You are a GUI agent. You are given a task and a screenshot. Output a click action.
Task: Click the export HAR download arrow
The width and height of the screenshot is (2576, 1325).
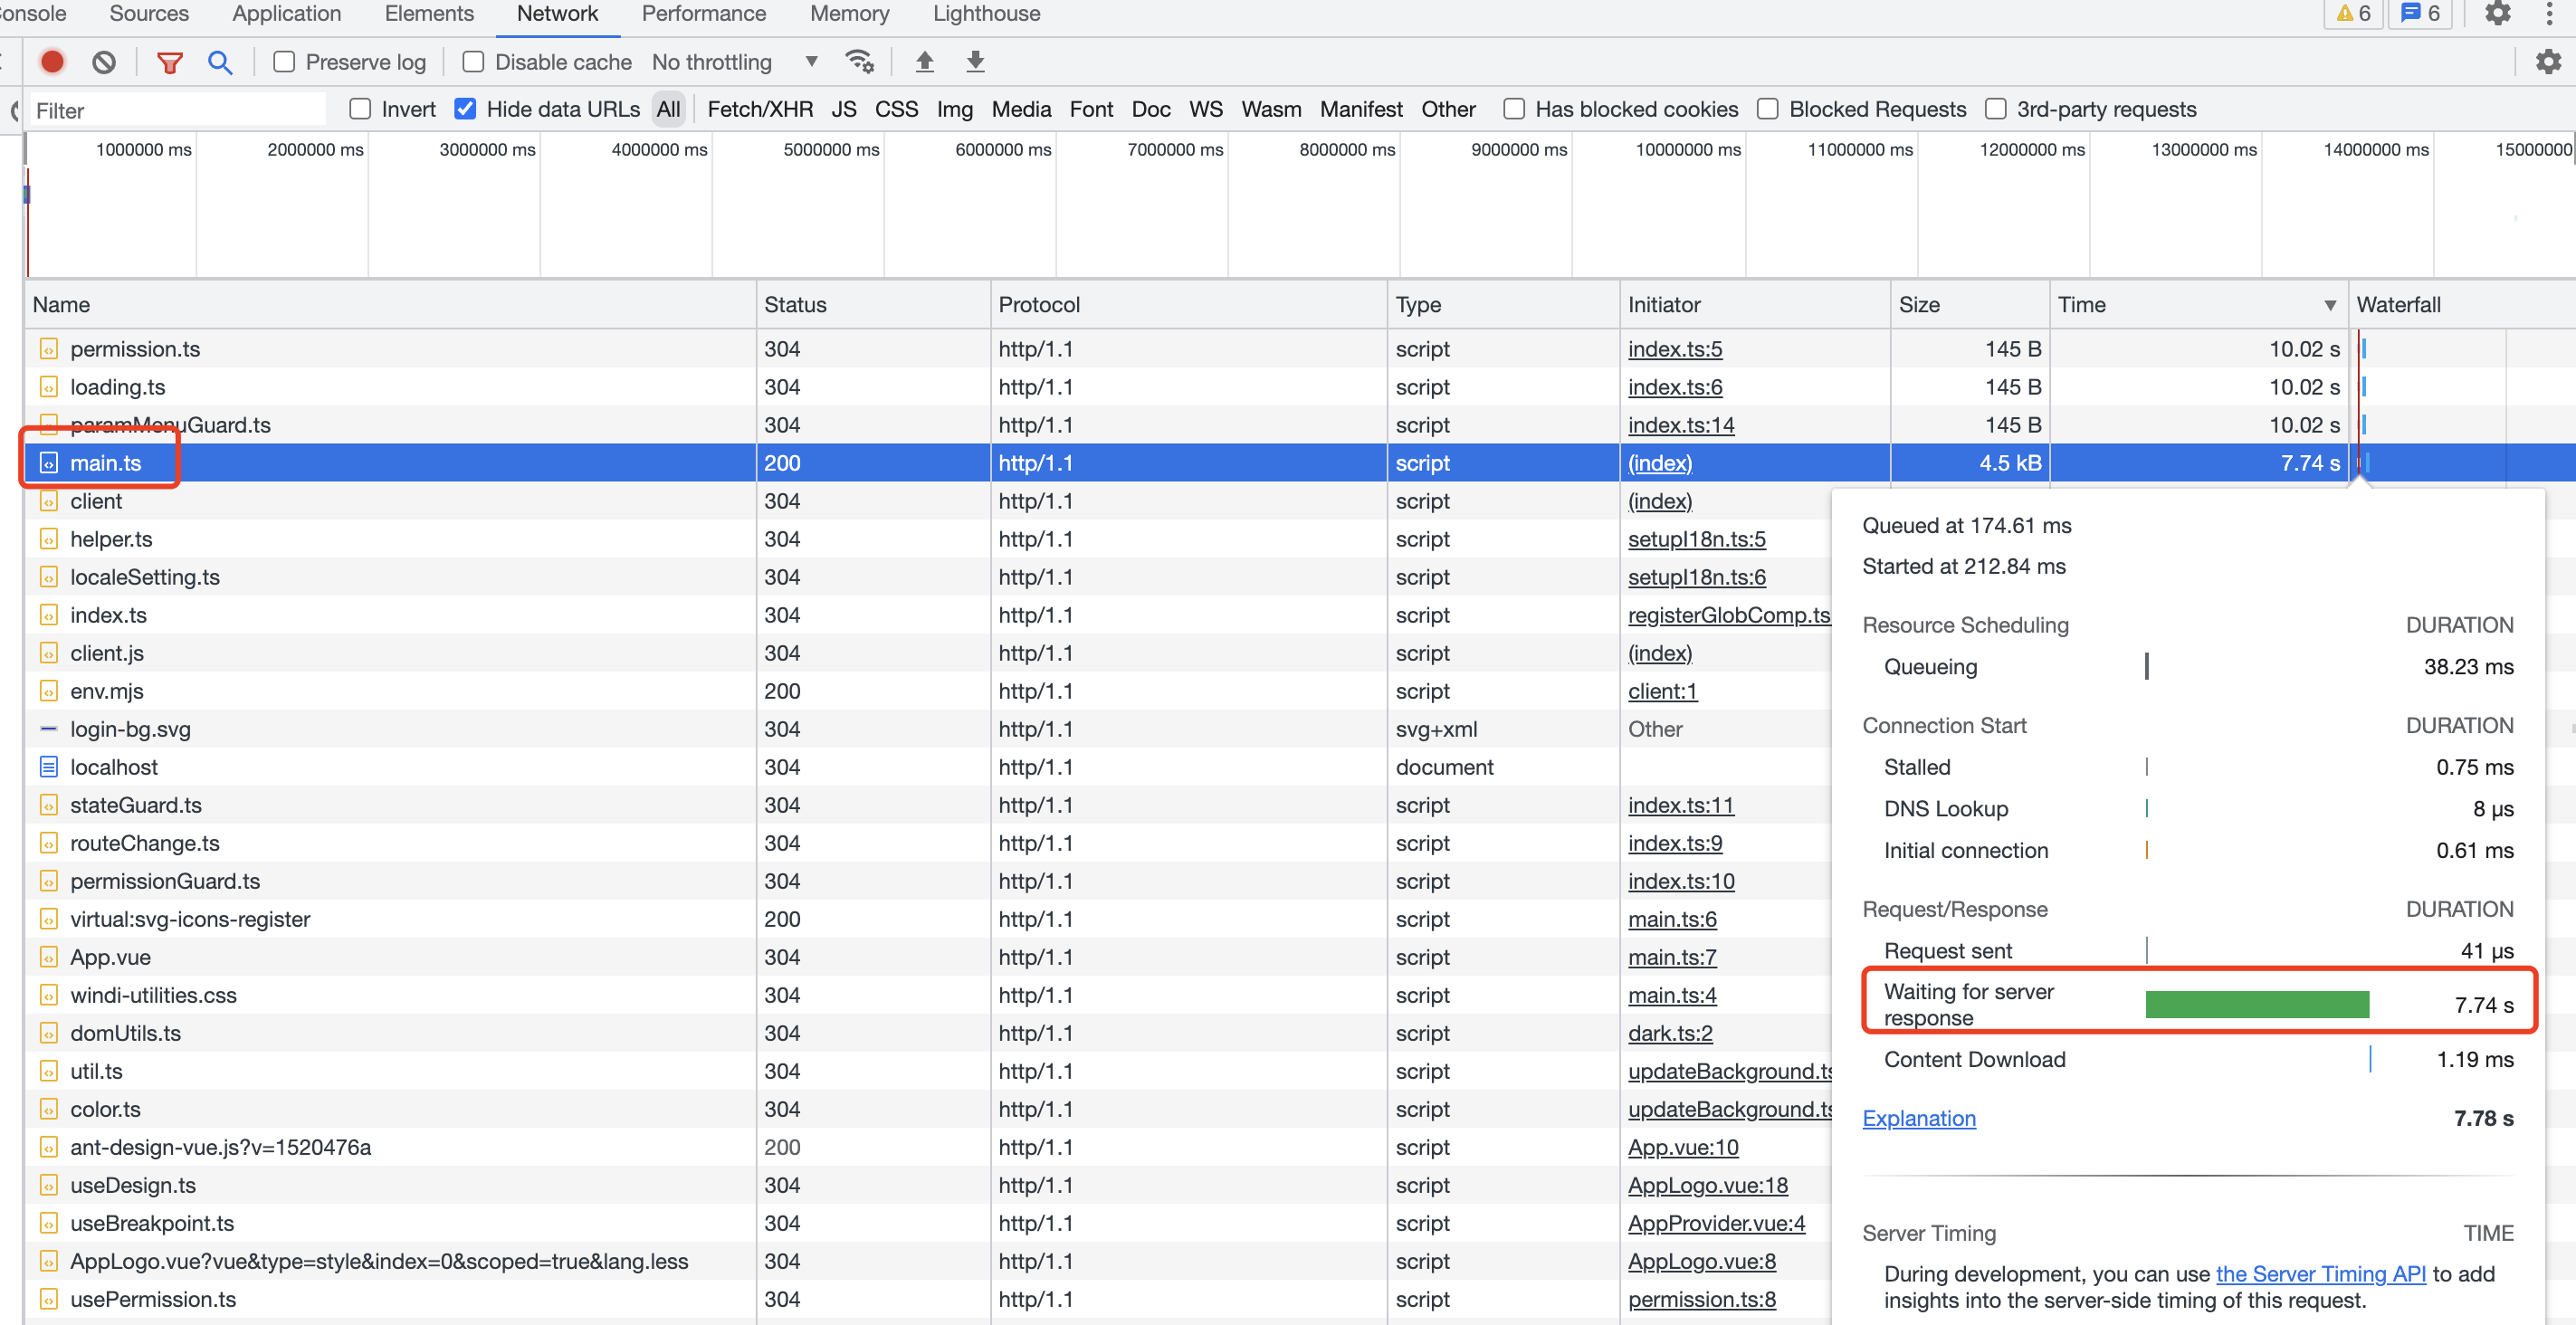click(x=976, y=62)
